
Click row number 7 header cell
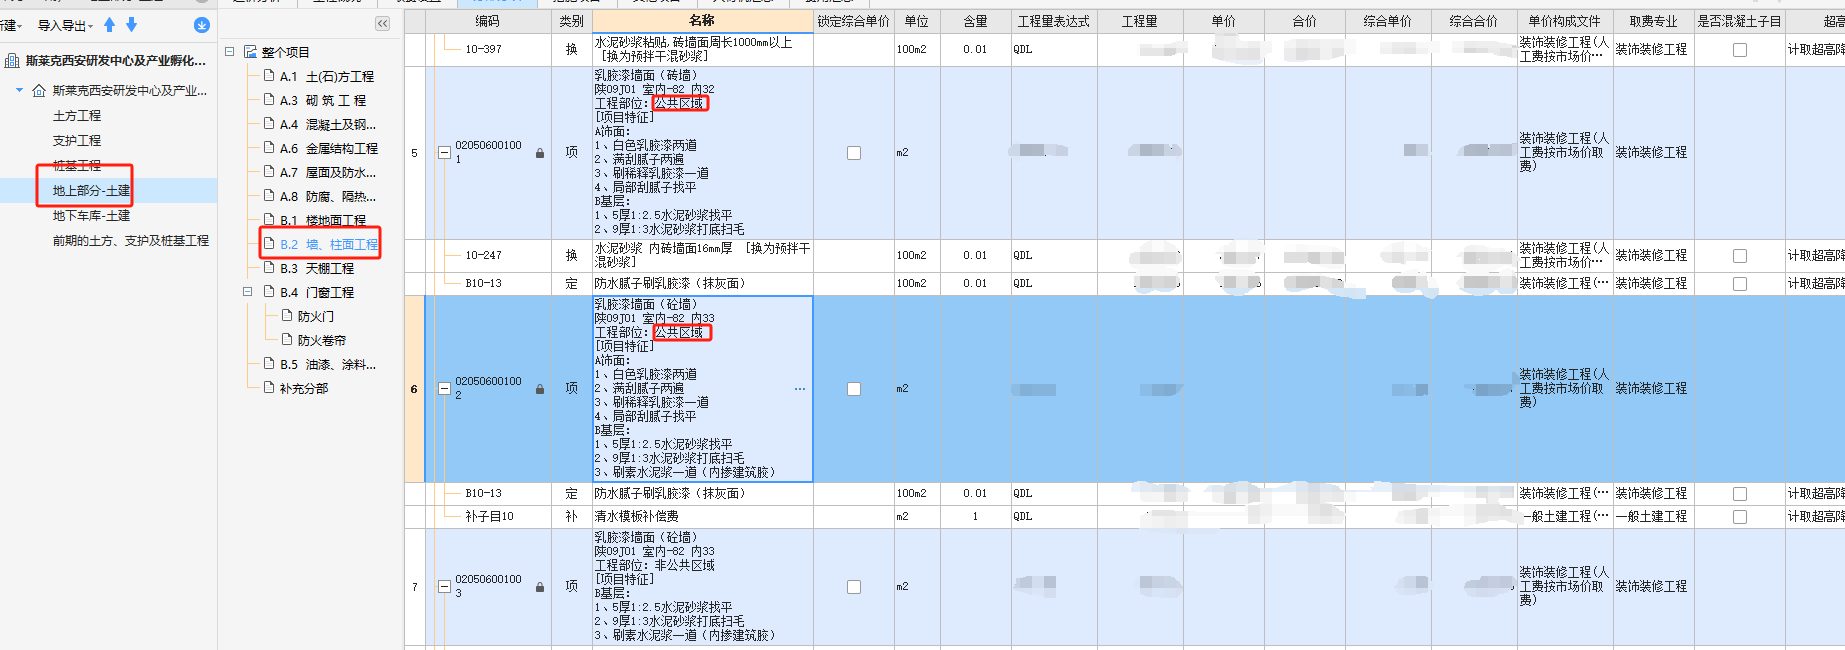pos(414,587)
